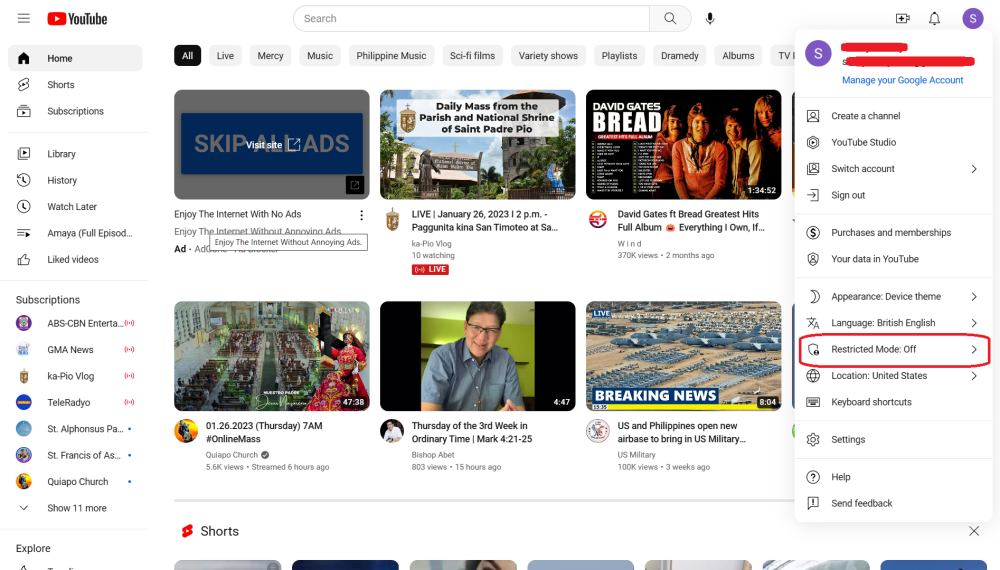The height and width of the screenshot is (570, 1000).
Task: Open Quiapo Church subscription in sidebar
Action: (75, 481)
